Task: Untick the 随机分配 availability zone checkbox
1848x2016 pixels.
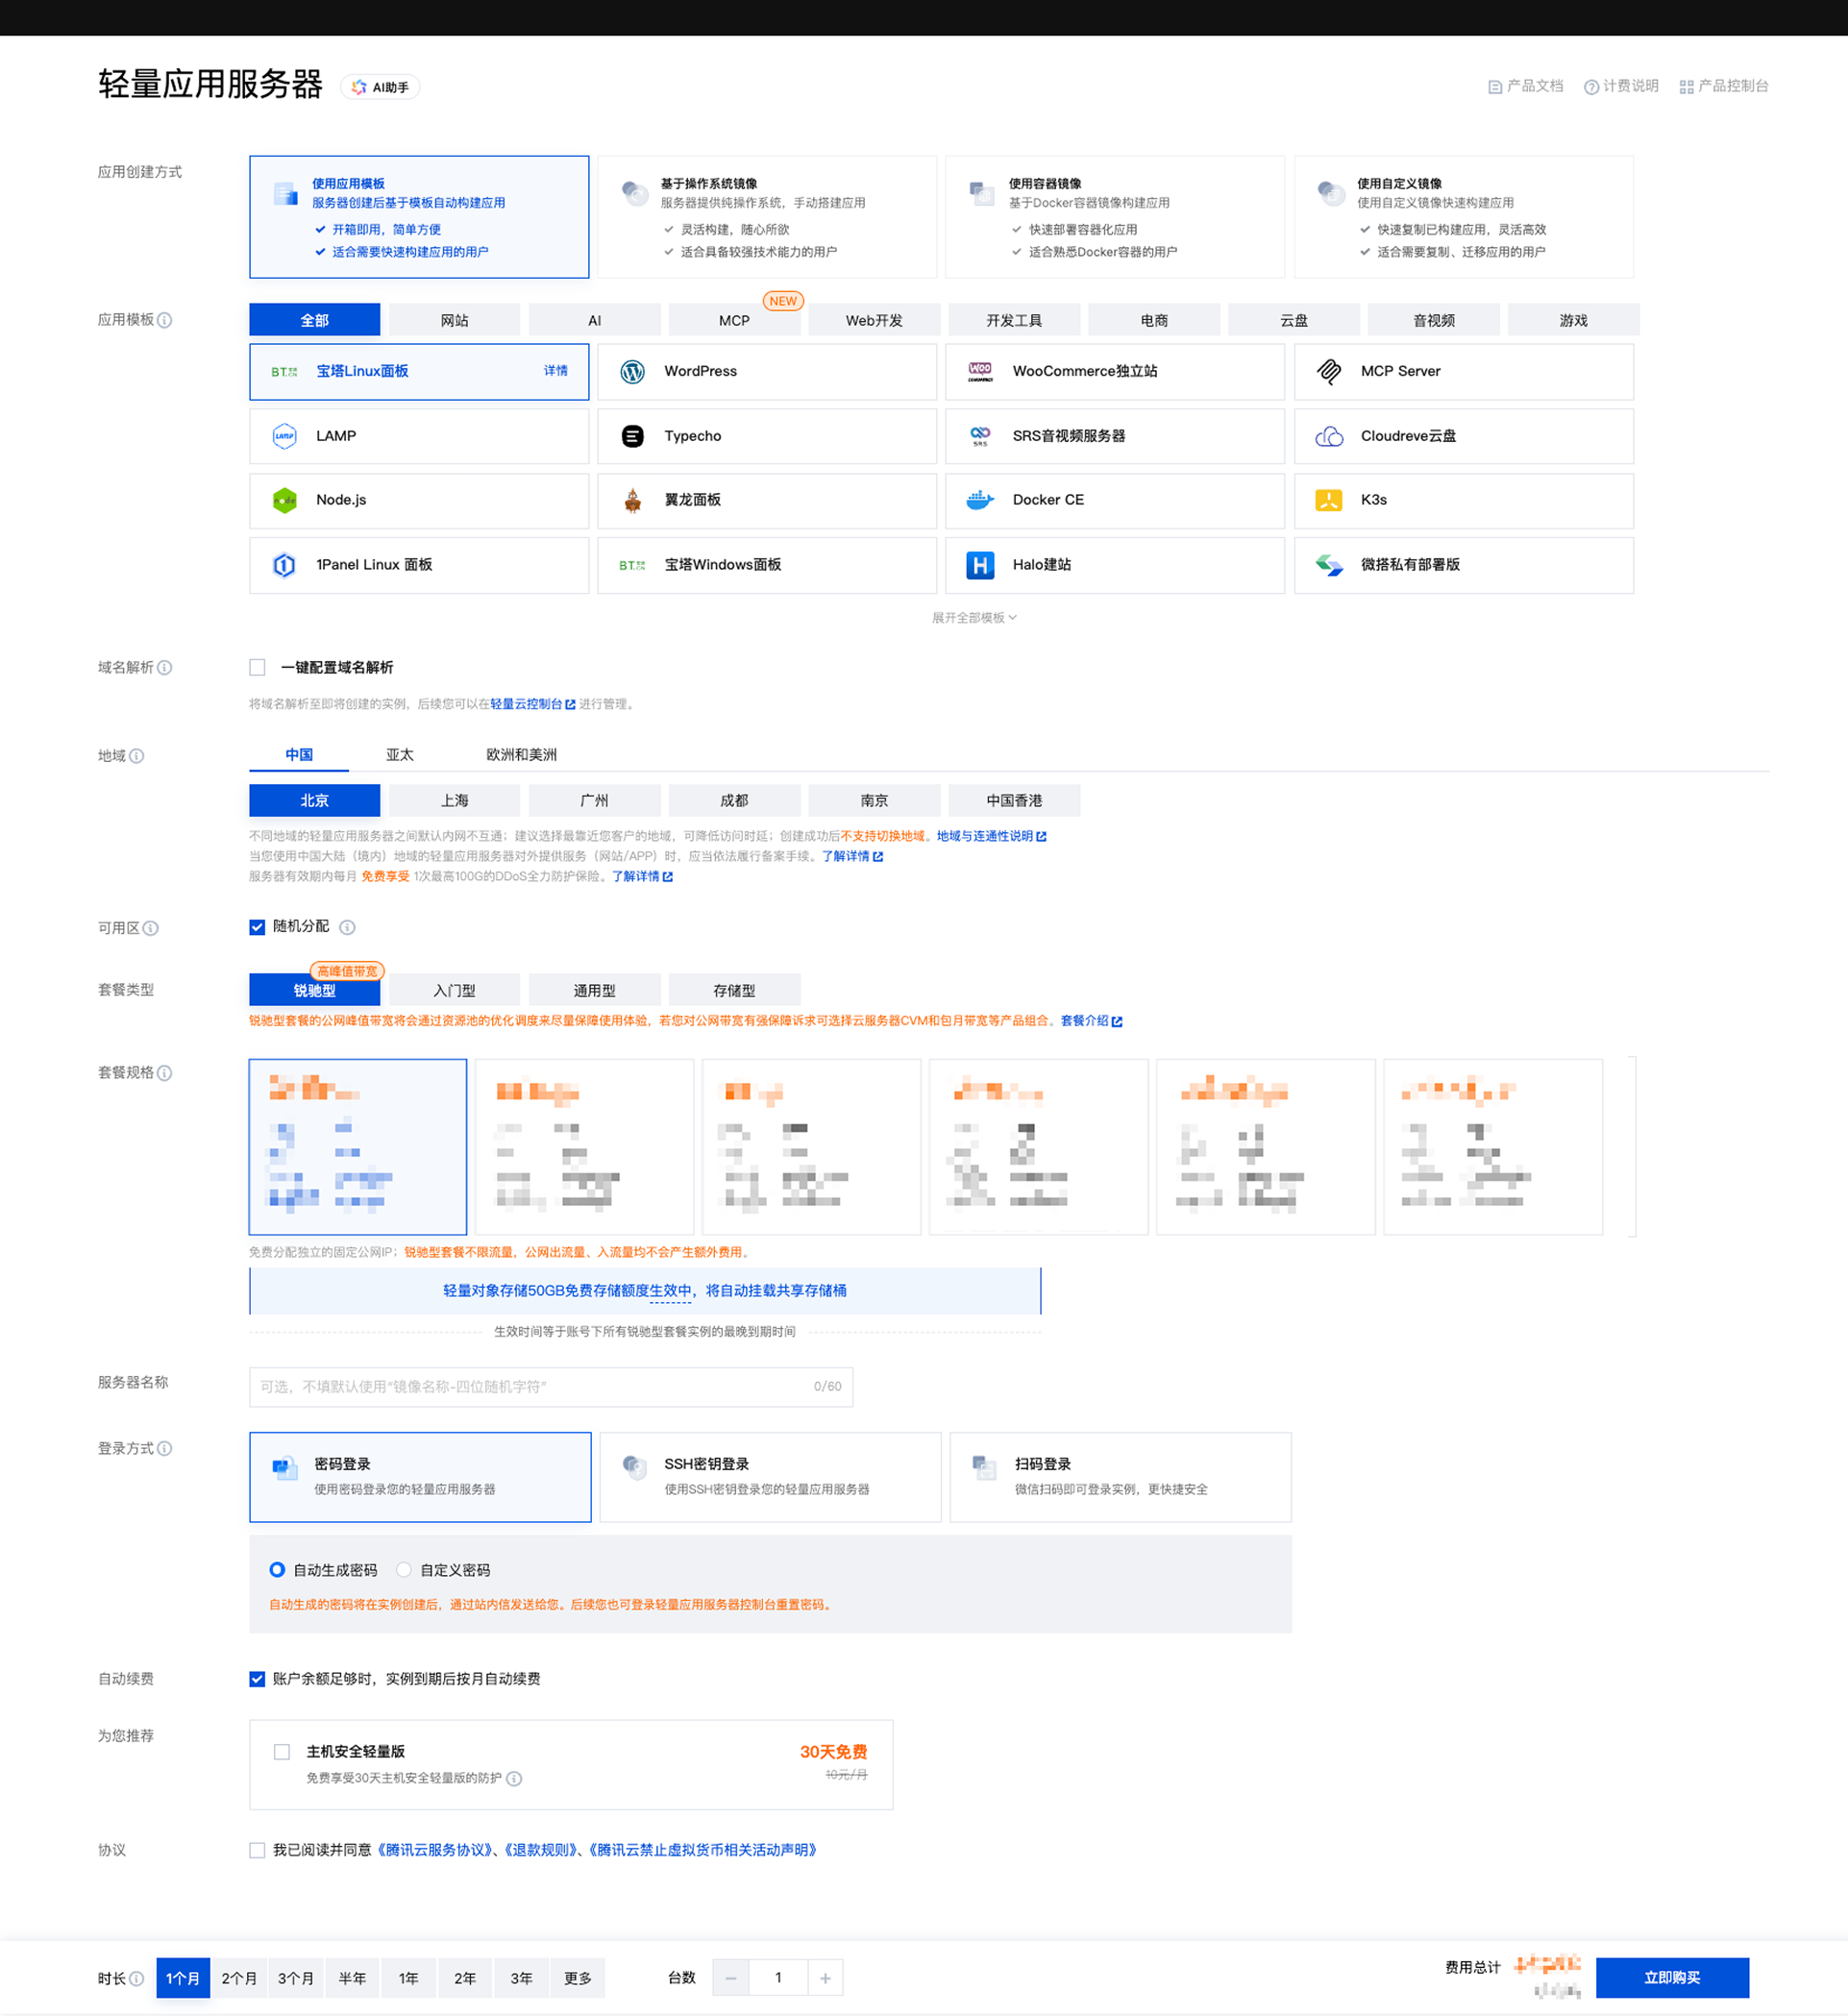Action: [x=257, y=927]
